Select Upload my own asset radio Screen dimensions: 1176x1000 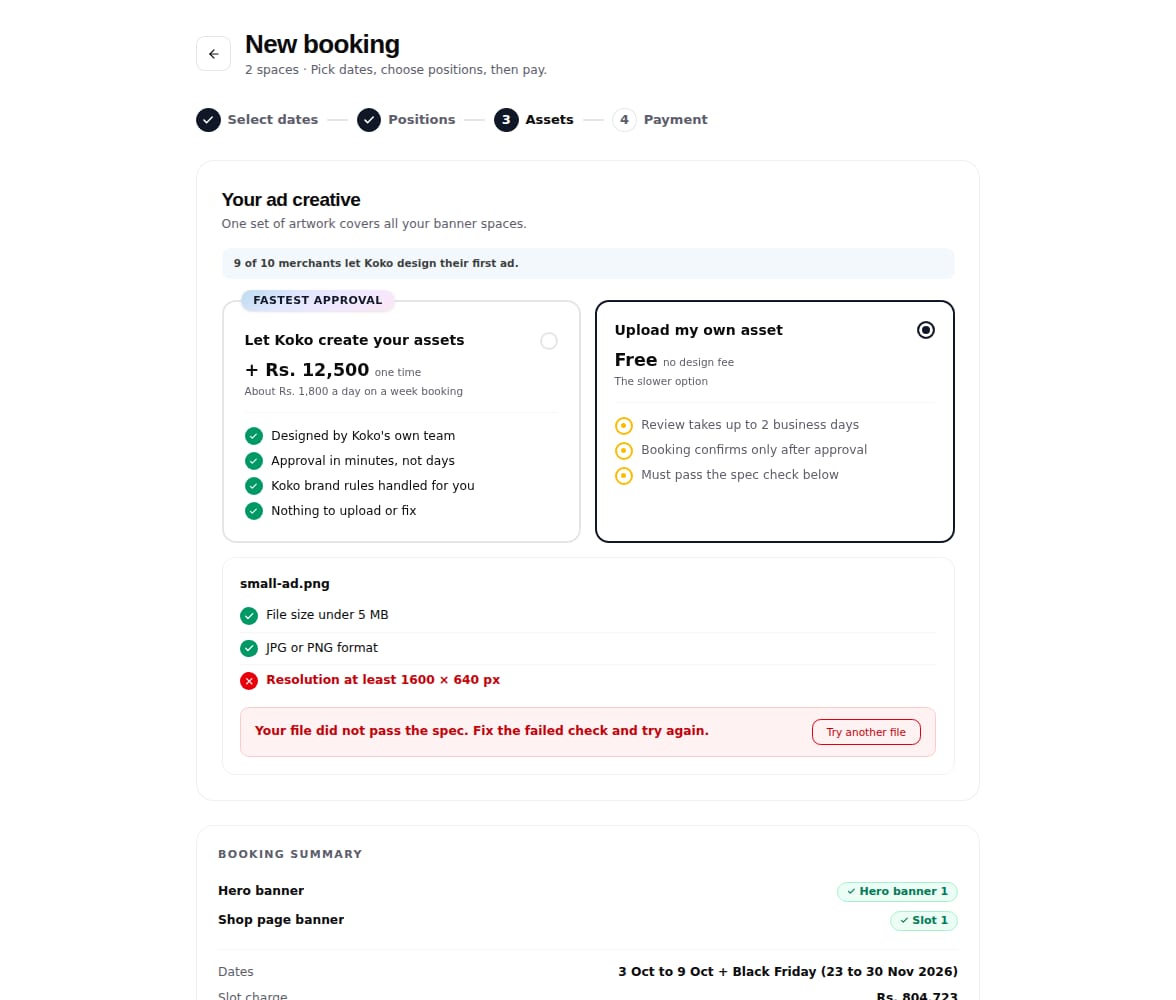point(926,330)
